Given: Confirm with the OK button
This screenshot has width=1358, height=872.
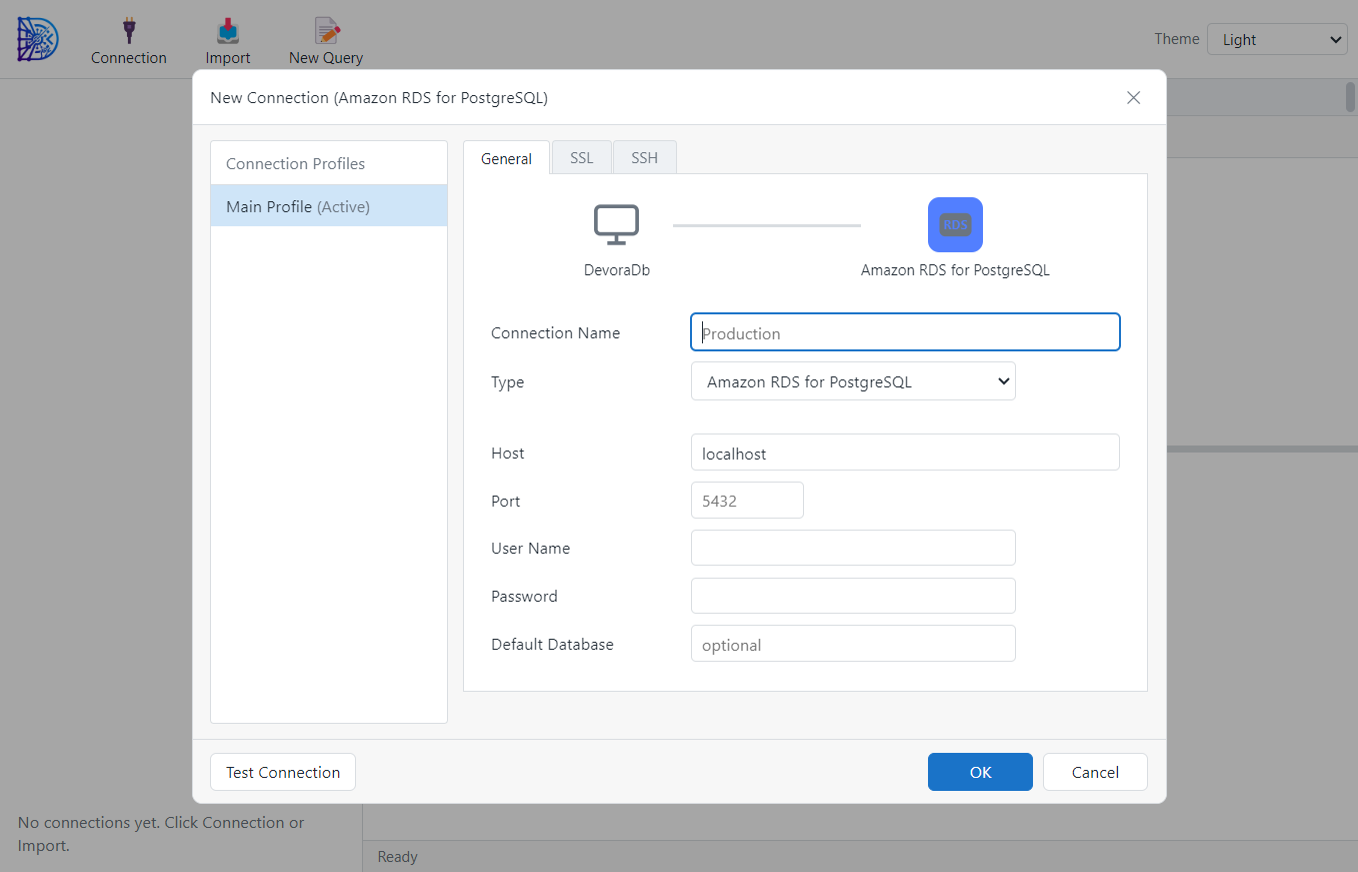Looking at the screenshot, I should coord(980,772).
